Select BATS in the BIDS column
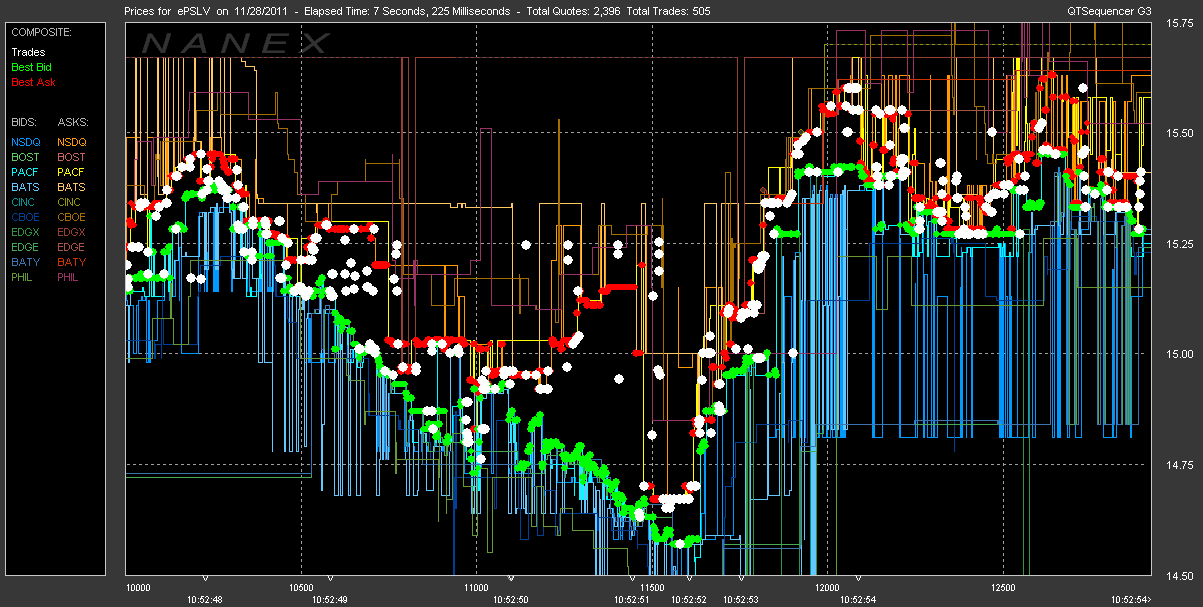The width and height of the screenshot is (1203, 607). pyautogui.click(x=26, y=187)
